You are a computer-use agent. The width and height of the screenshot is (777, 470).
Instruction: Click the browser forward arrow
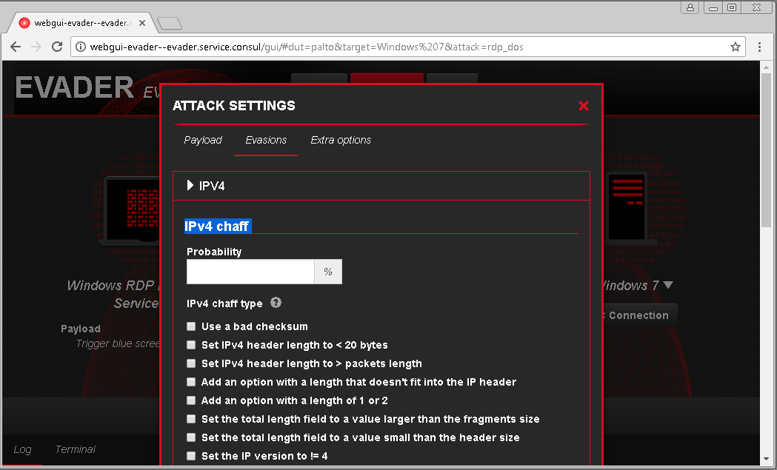pyautogui.click(x=36, y=47)
